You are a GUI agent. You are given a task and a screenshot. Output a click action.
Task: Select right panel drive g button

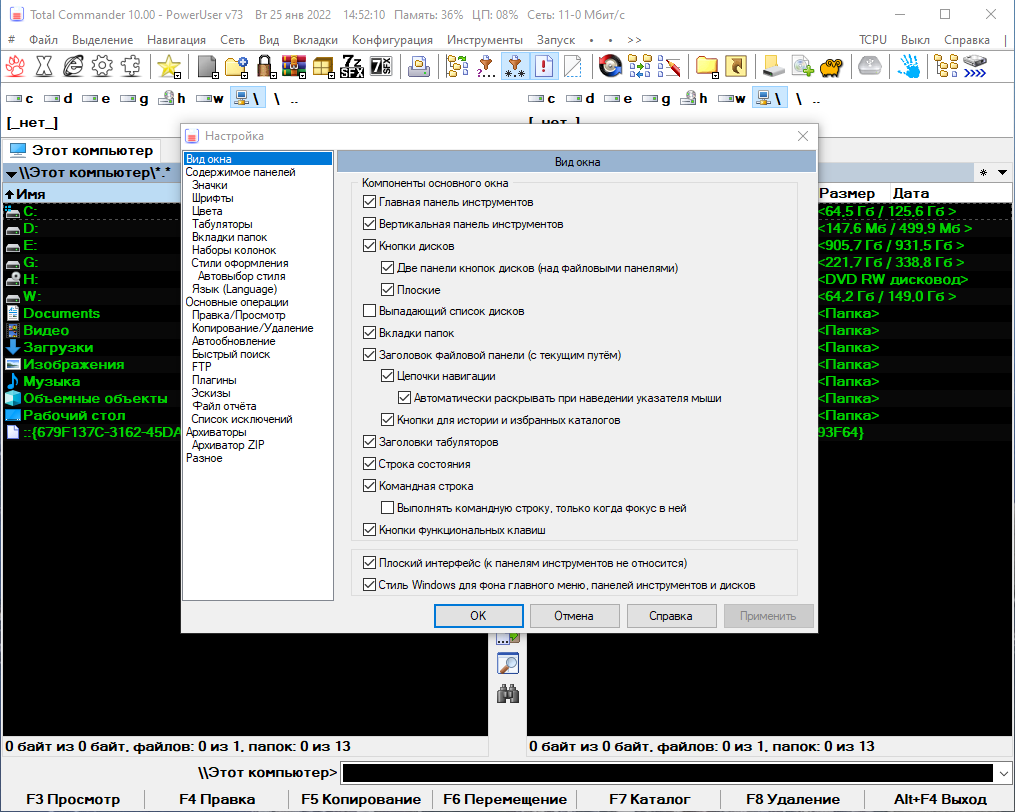(656, 98)
